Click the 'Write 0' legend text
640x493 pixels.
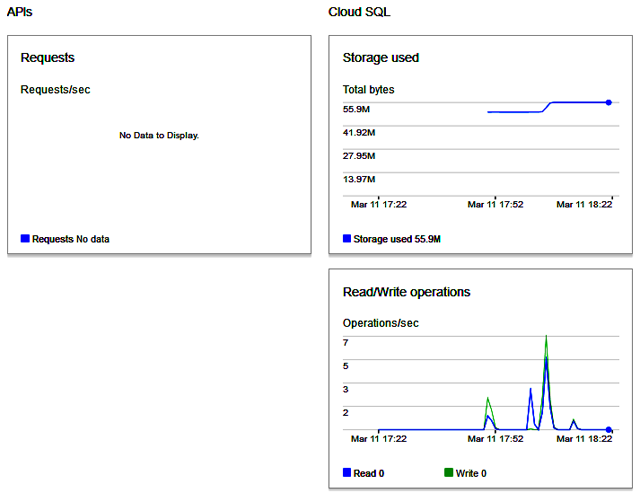pyautogui.click(x=471, y=473)
